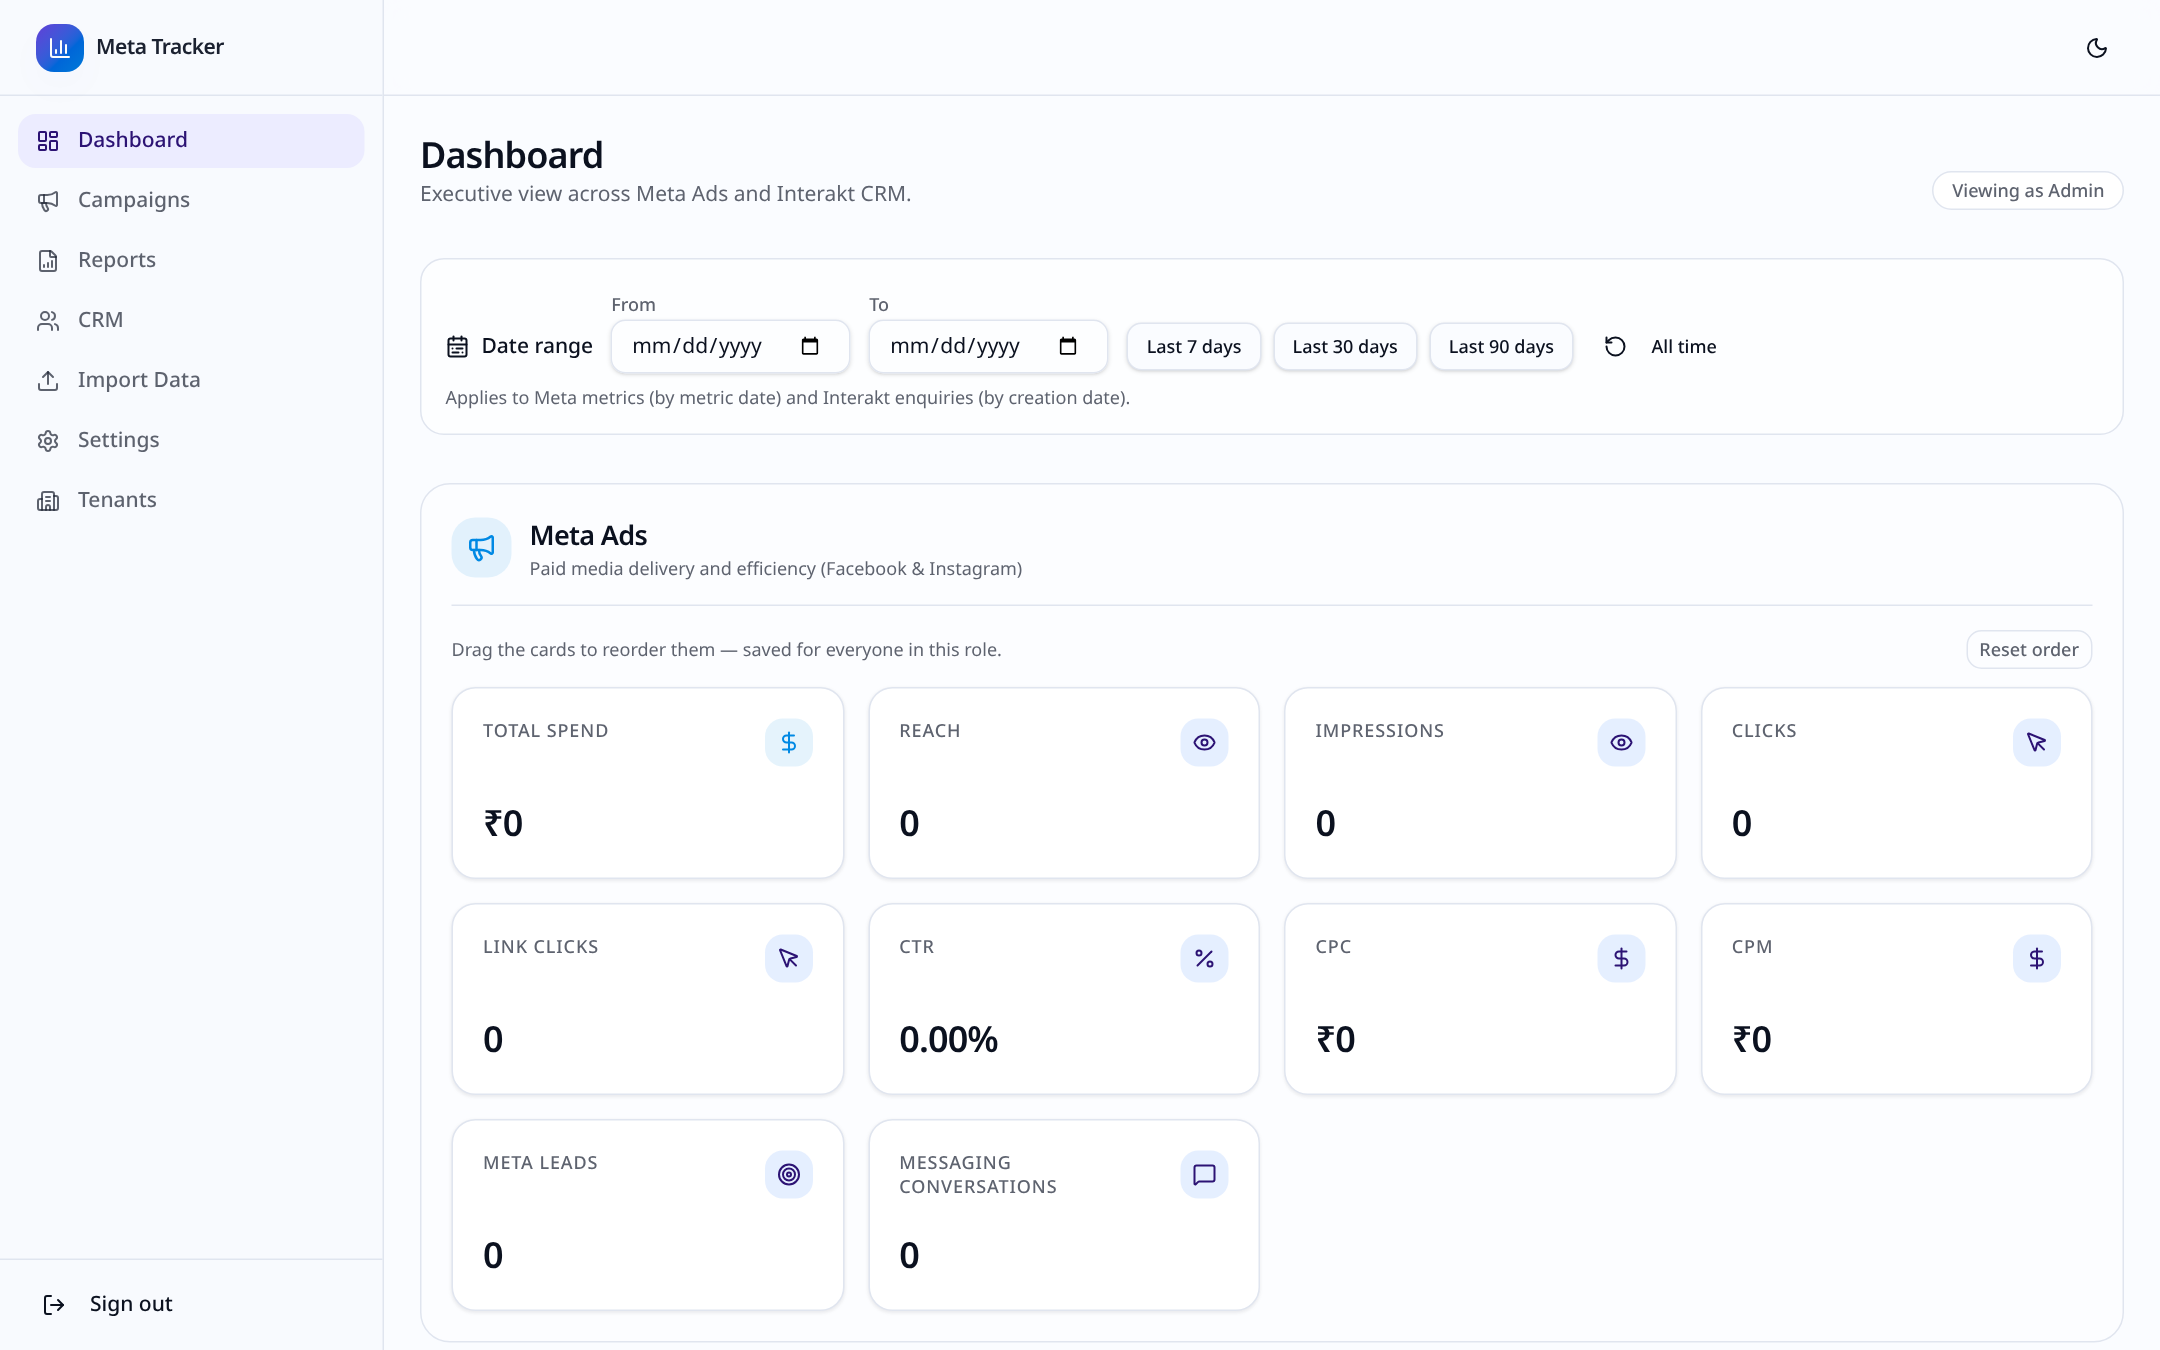2160x1350 pixels.
Task: Click the Messaging Conversations card value 0
Action: coord(909,1256)
